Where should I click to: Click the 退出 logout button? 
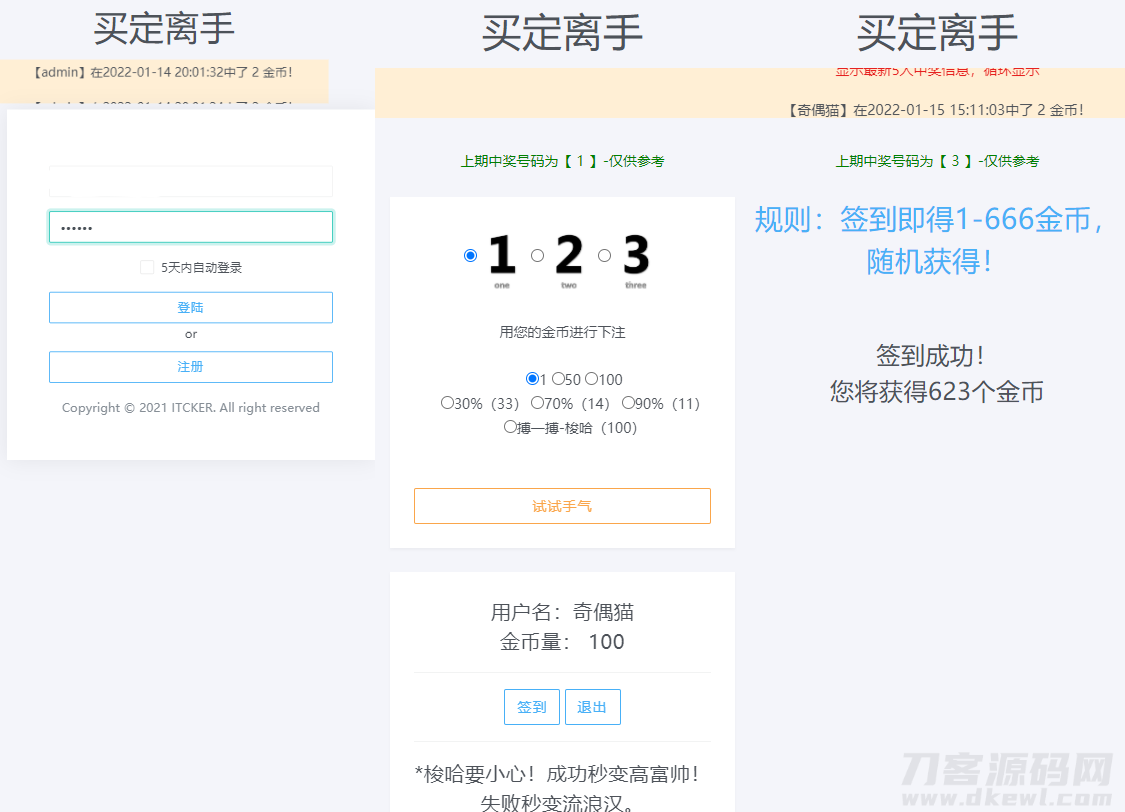point(592,706)
